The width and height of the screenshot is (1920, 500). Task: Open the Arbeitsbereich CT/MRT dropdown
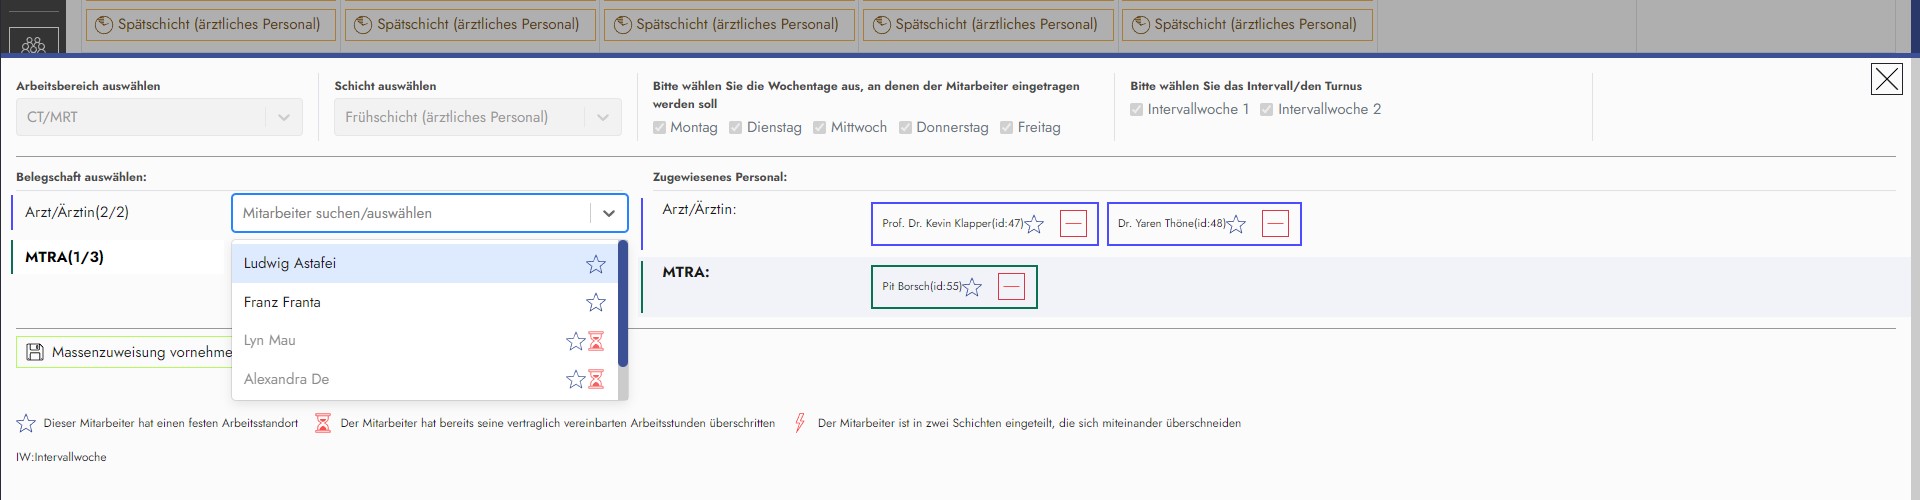coord(159,117)
